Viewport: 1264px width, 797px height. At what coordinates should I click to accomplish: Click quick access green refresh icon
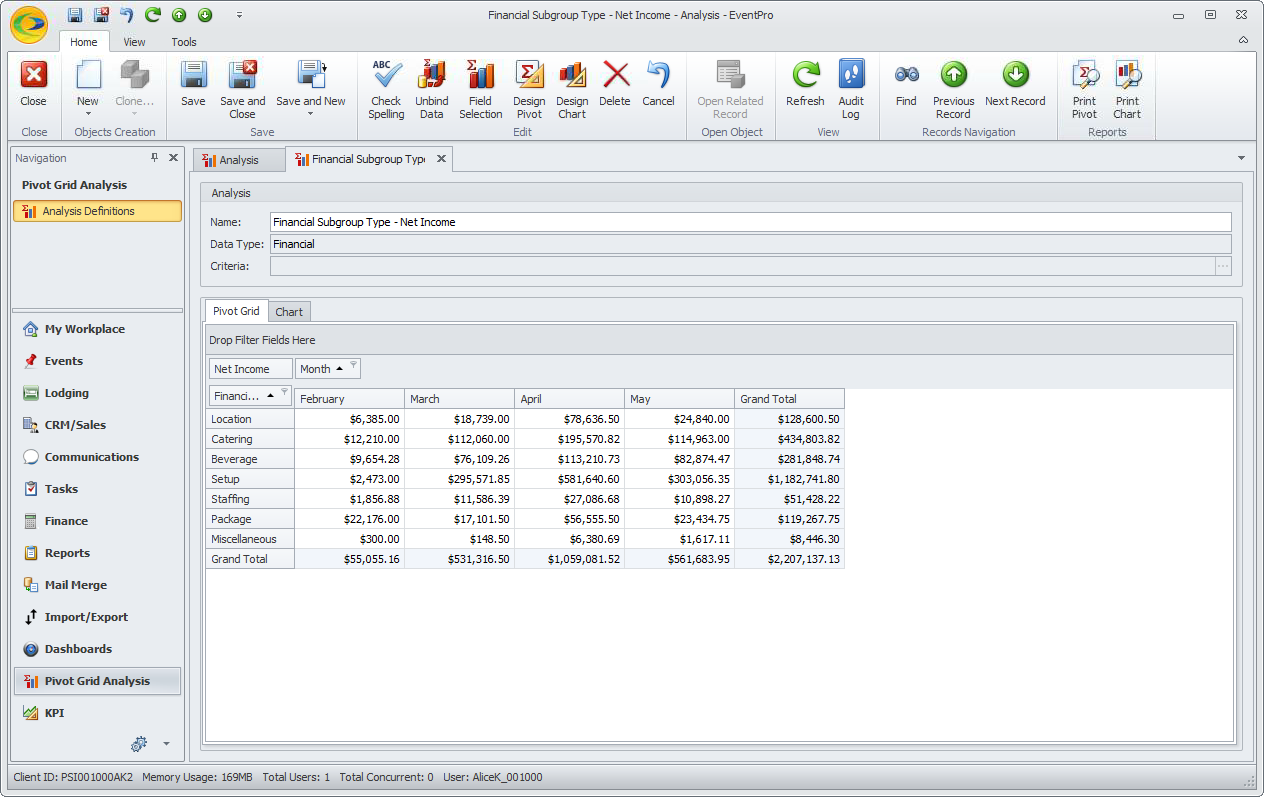153,15
